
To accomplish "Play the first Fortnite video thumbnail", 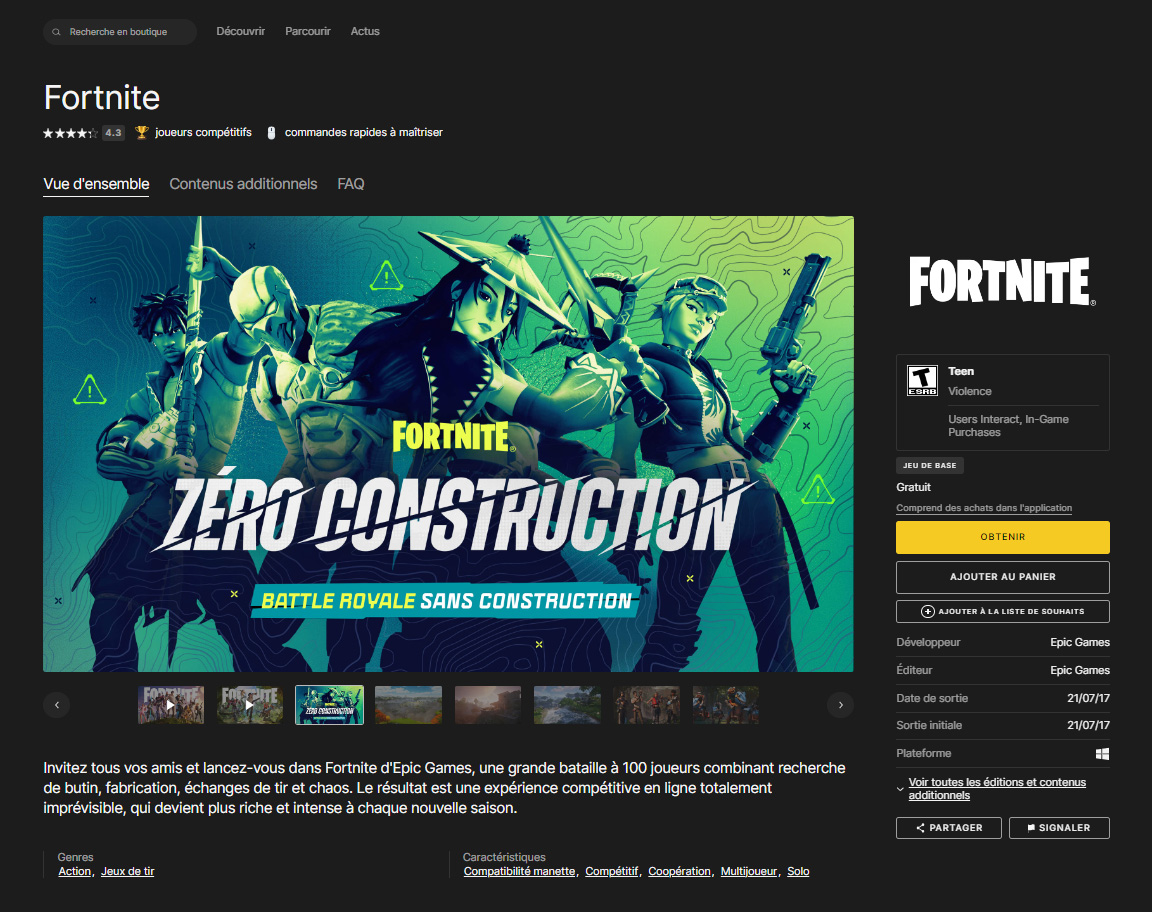I will [x=171, y=705].
